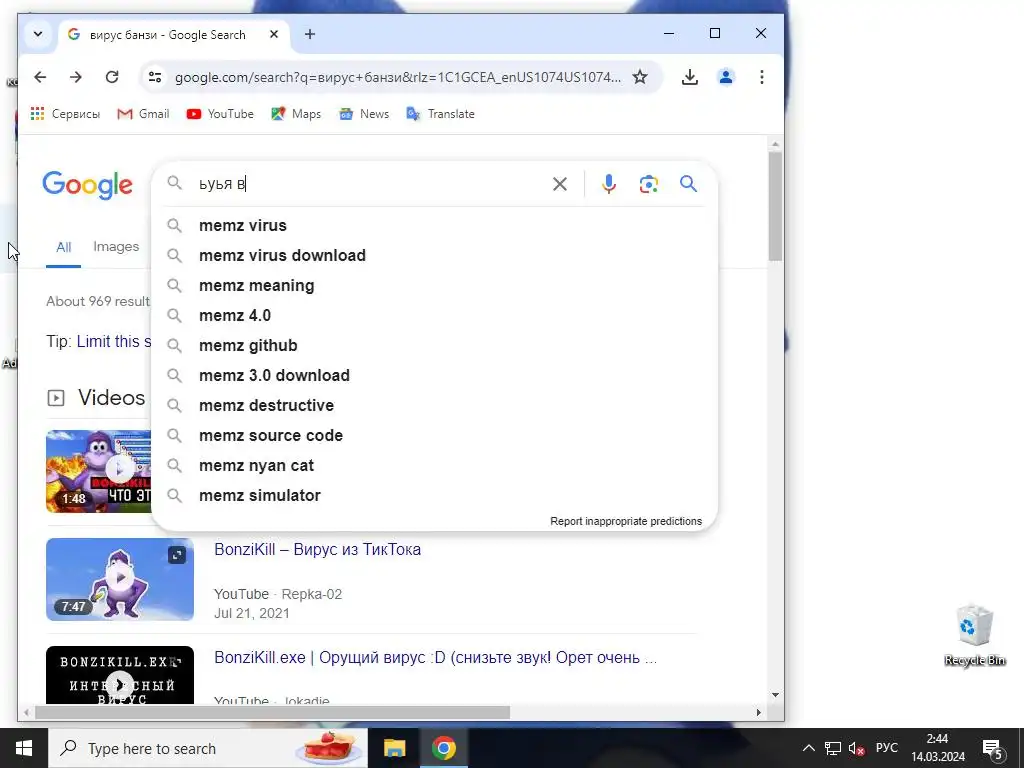
Task: Open the BONZIKILL.EXE black video thumbnail
Action: pos(120,675)
